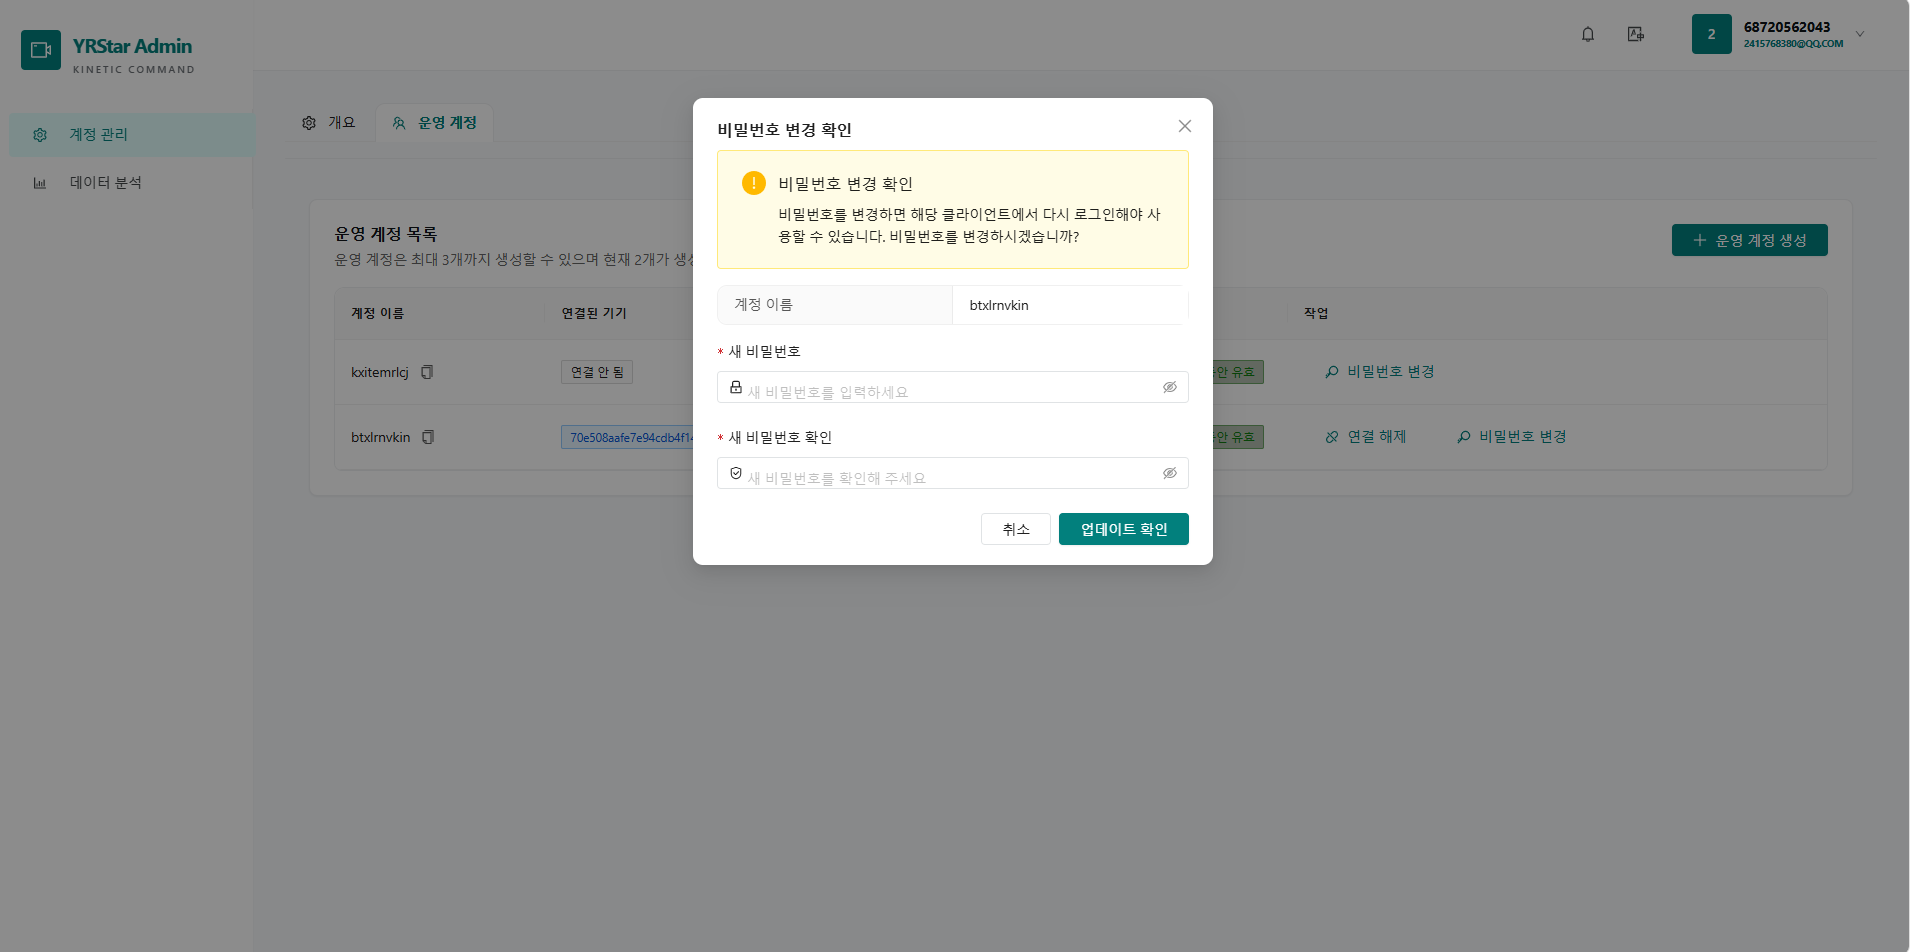Click the 작업 column header
This screenshot has height=952, width=1913.
click(1316, 314)
